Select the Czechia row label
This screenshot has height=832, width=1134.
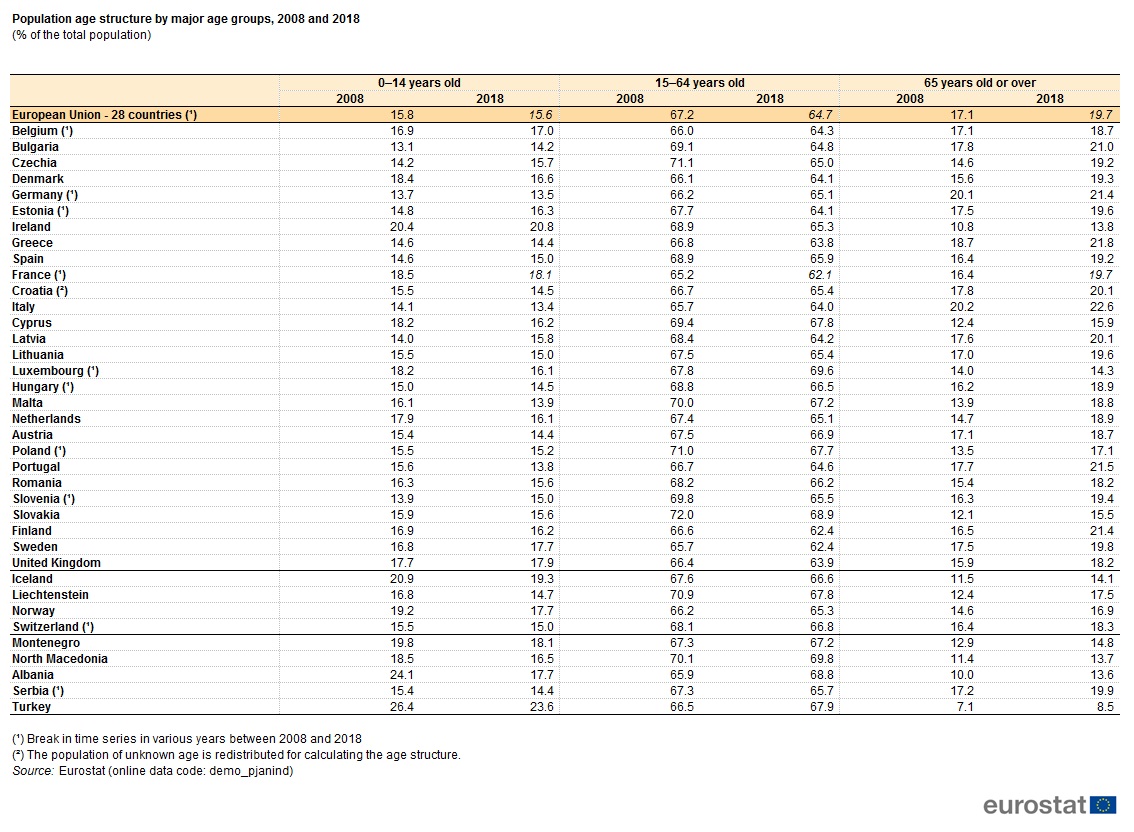[x=34, y=163]
